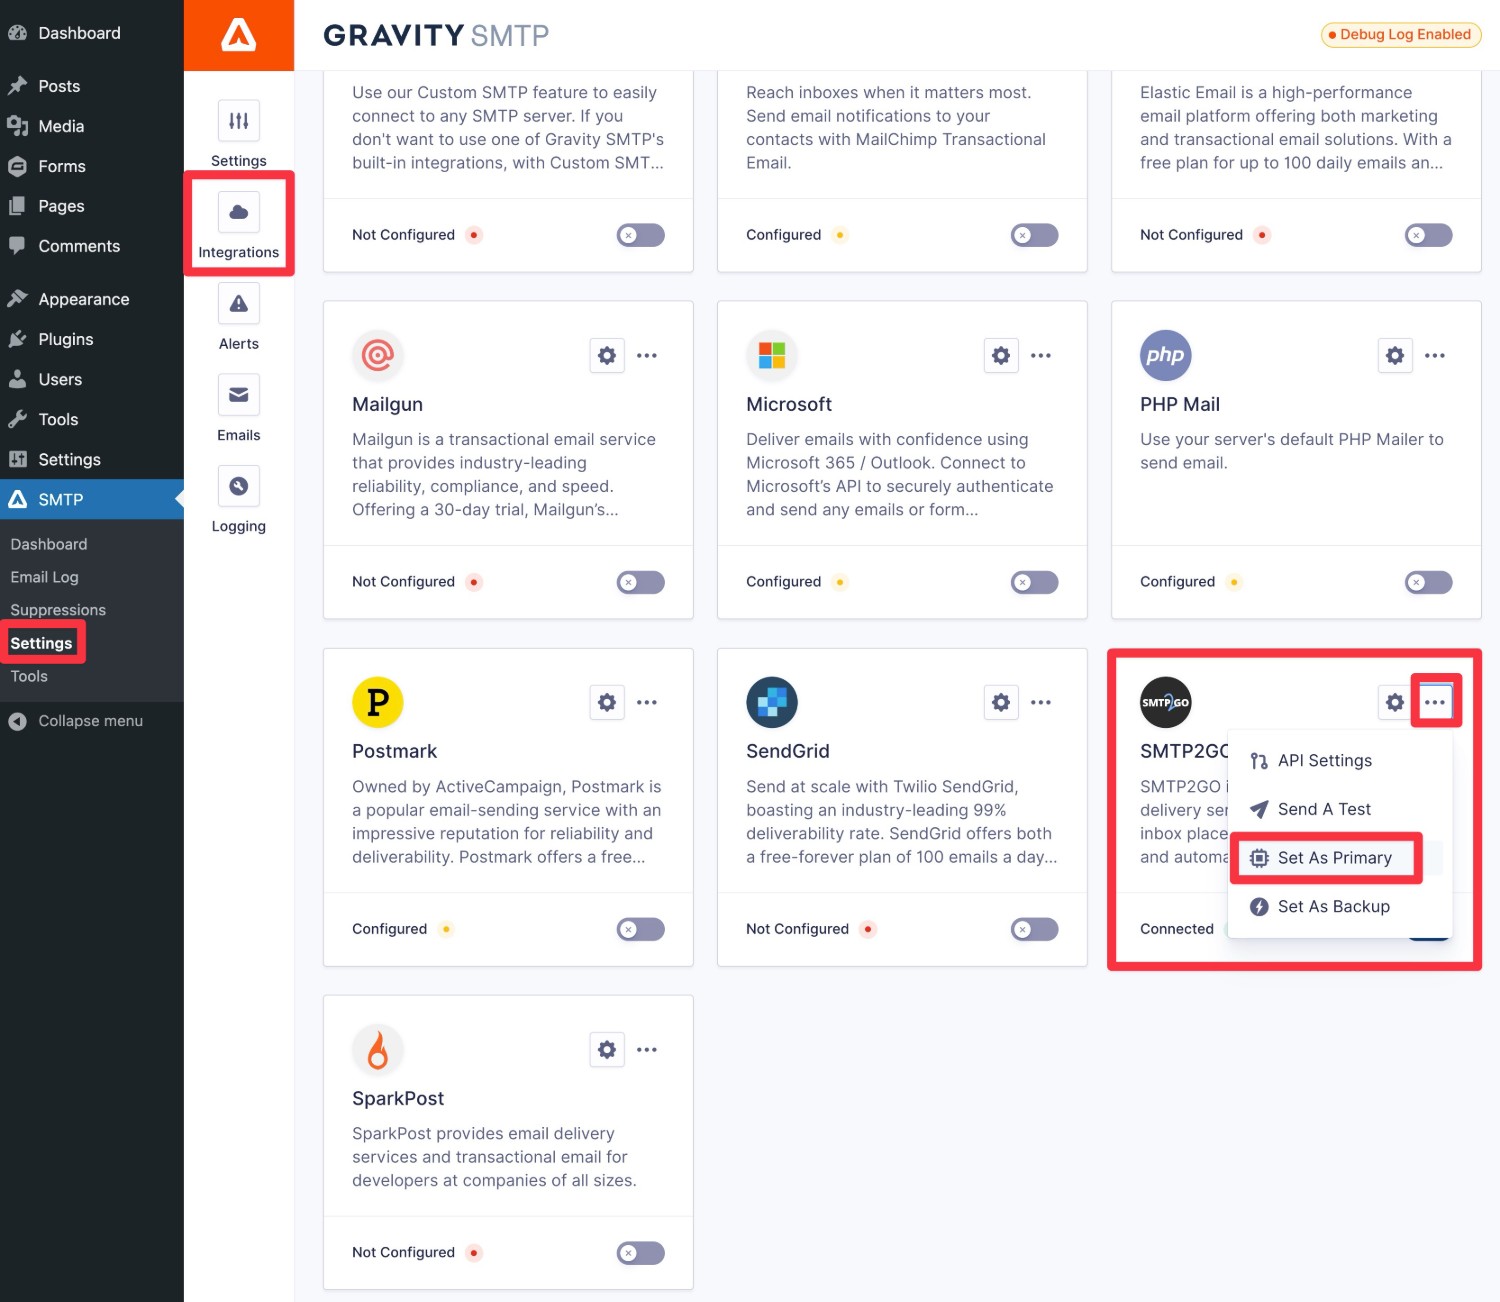Click the SMTP2GO logo icon

1166,702
